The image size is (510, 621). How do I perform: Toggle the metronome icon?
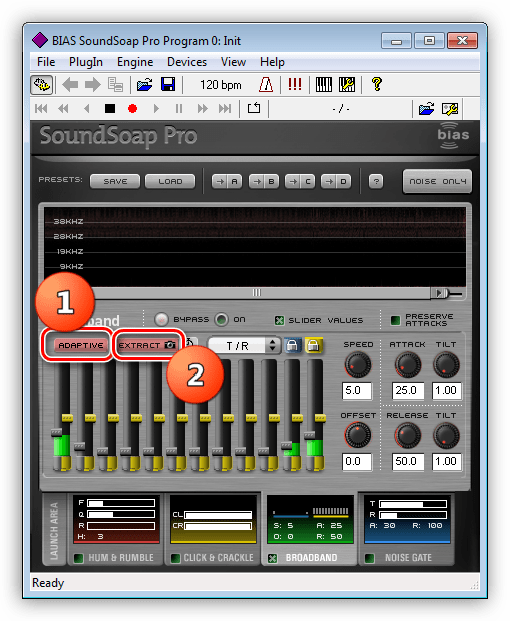(x=266, y=85)
